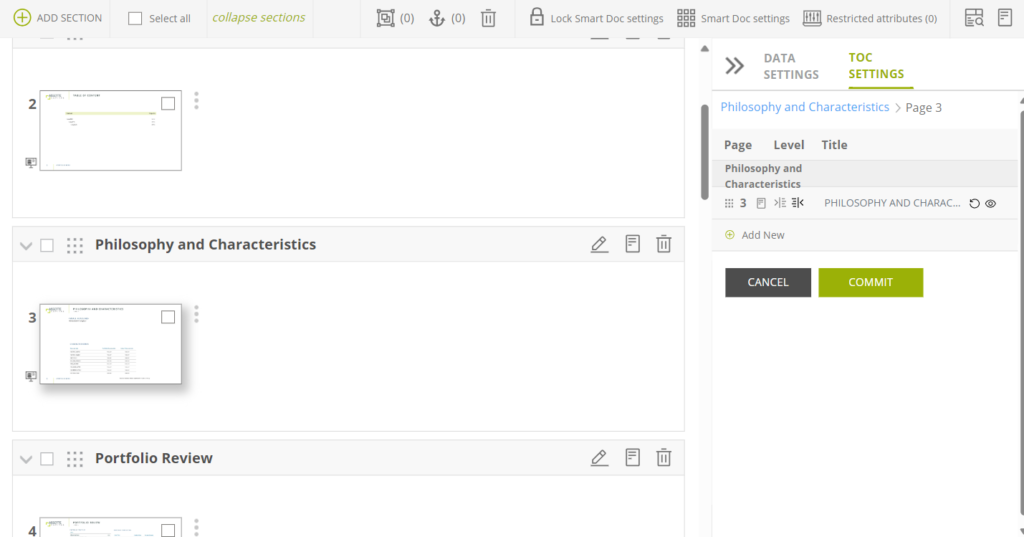The width and height of the screenshot is (1024, 537).
Task: Click Philosophy and Characteristics breadcrumb link
Action: pos(805,106)
